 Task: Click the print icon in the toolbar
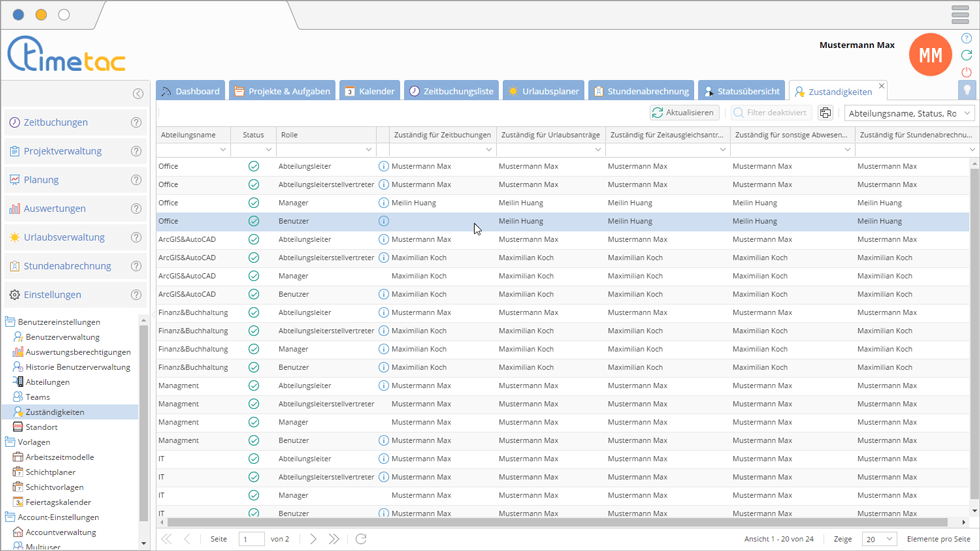pyautogui.click(x=825, y=113)
